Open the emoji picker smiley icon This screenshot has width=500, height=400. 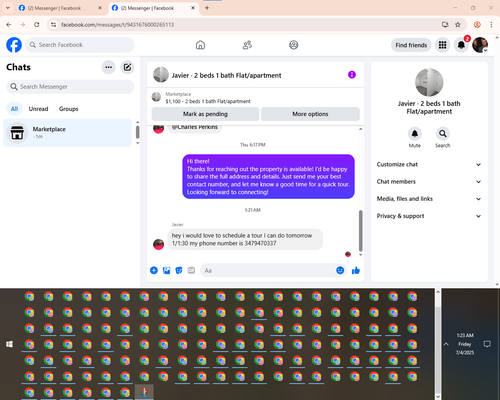click(340, 270)
